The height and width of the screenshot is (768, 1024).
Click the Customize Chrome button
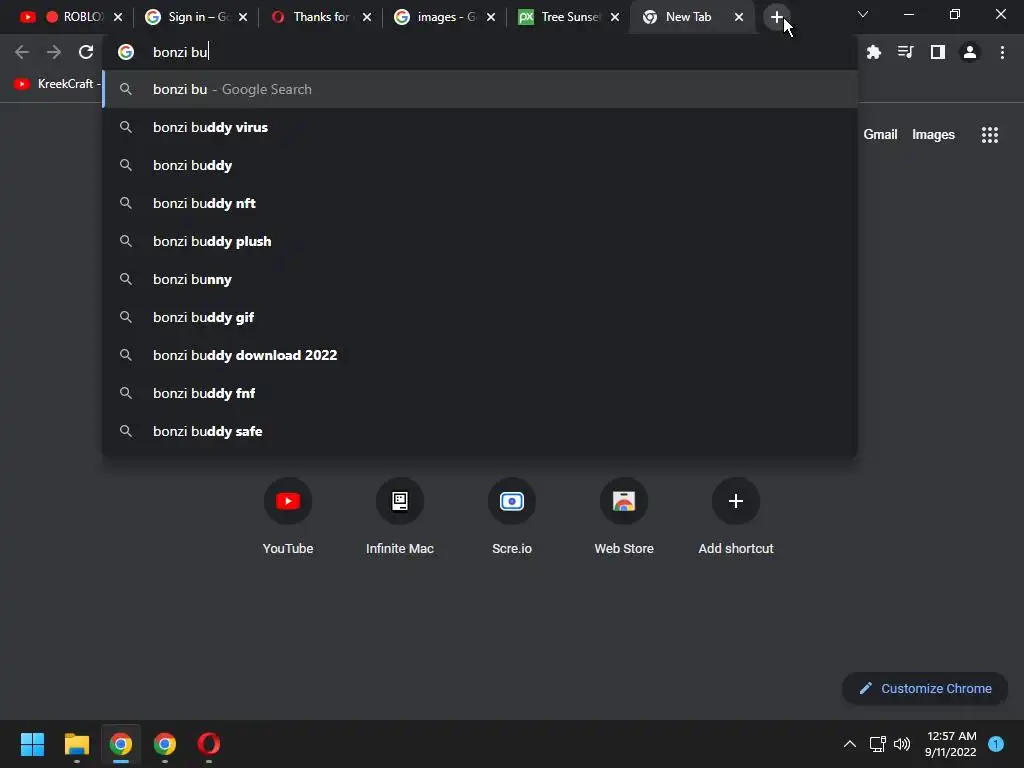[x=925, y=688]
